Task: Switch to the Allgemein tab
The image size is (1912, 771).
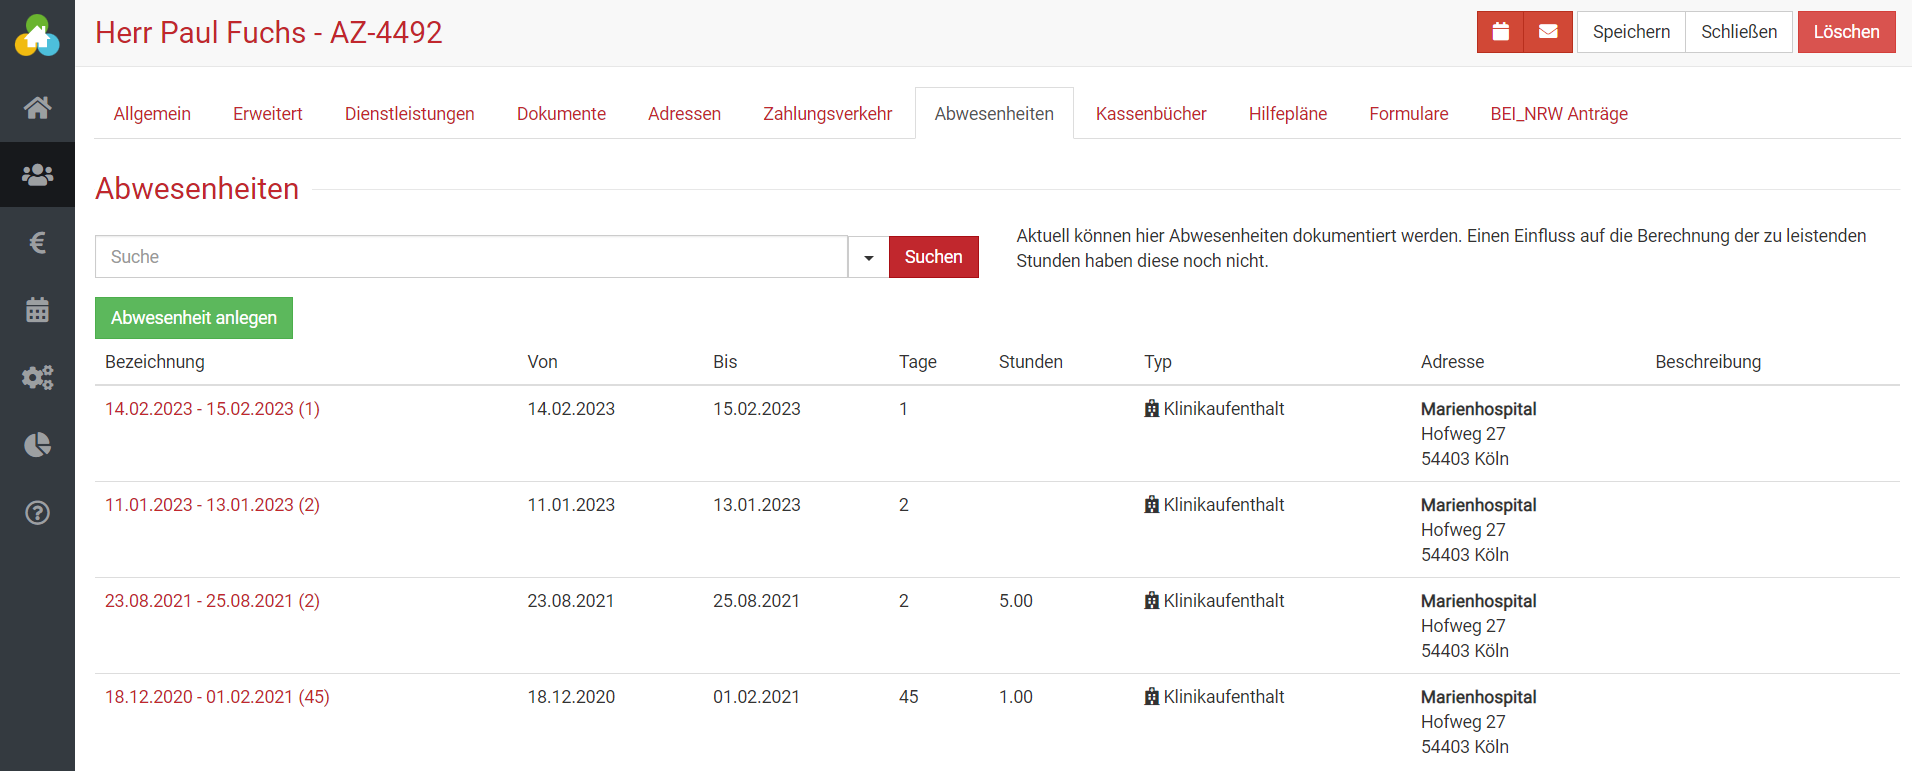Action: [x=152, y=114]
